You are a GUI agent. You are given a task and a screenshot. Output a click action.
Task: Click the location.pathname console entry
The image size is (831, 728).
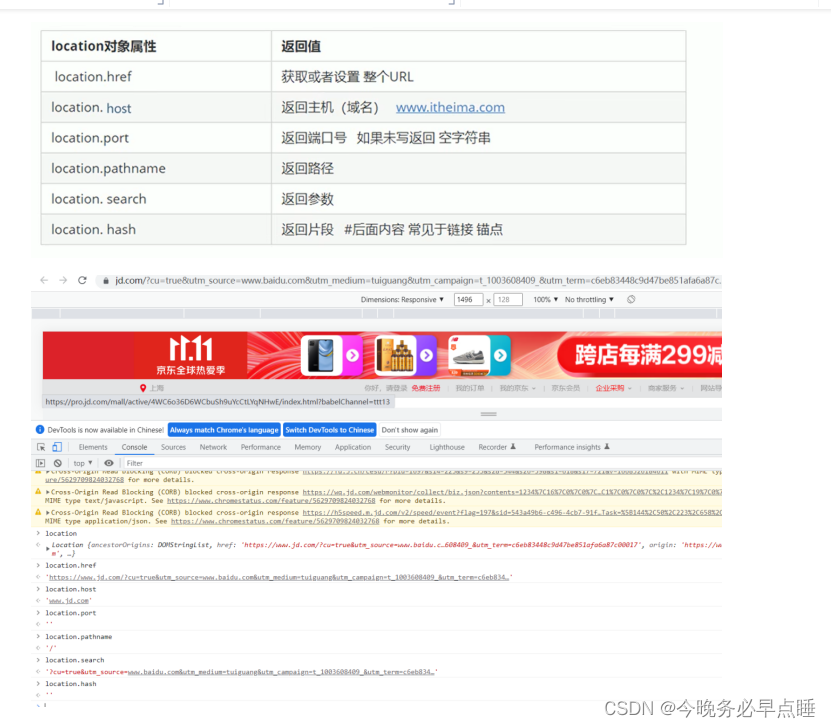pos(78,636)
